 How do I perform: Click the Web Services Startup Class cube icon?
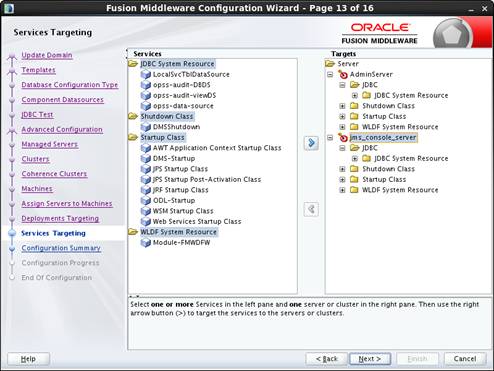tap(146, 221)
